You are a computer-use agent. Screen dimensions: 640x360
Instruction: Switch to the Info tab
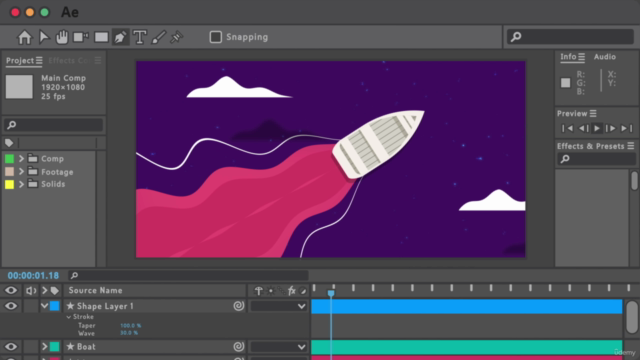tap(568, 57)
